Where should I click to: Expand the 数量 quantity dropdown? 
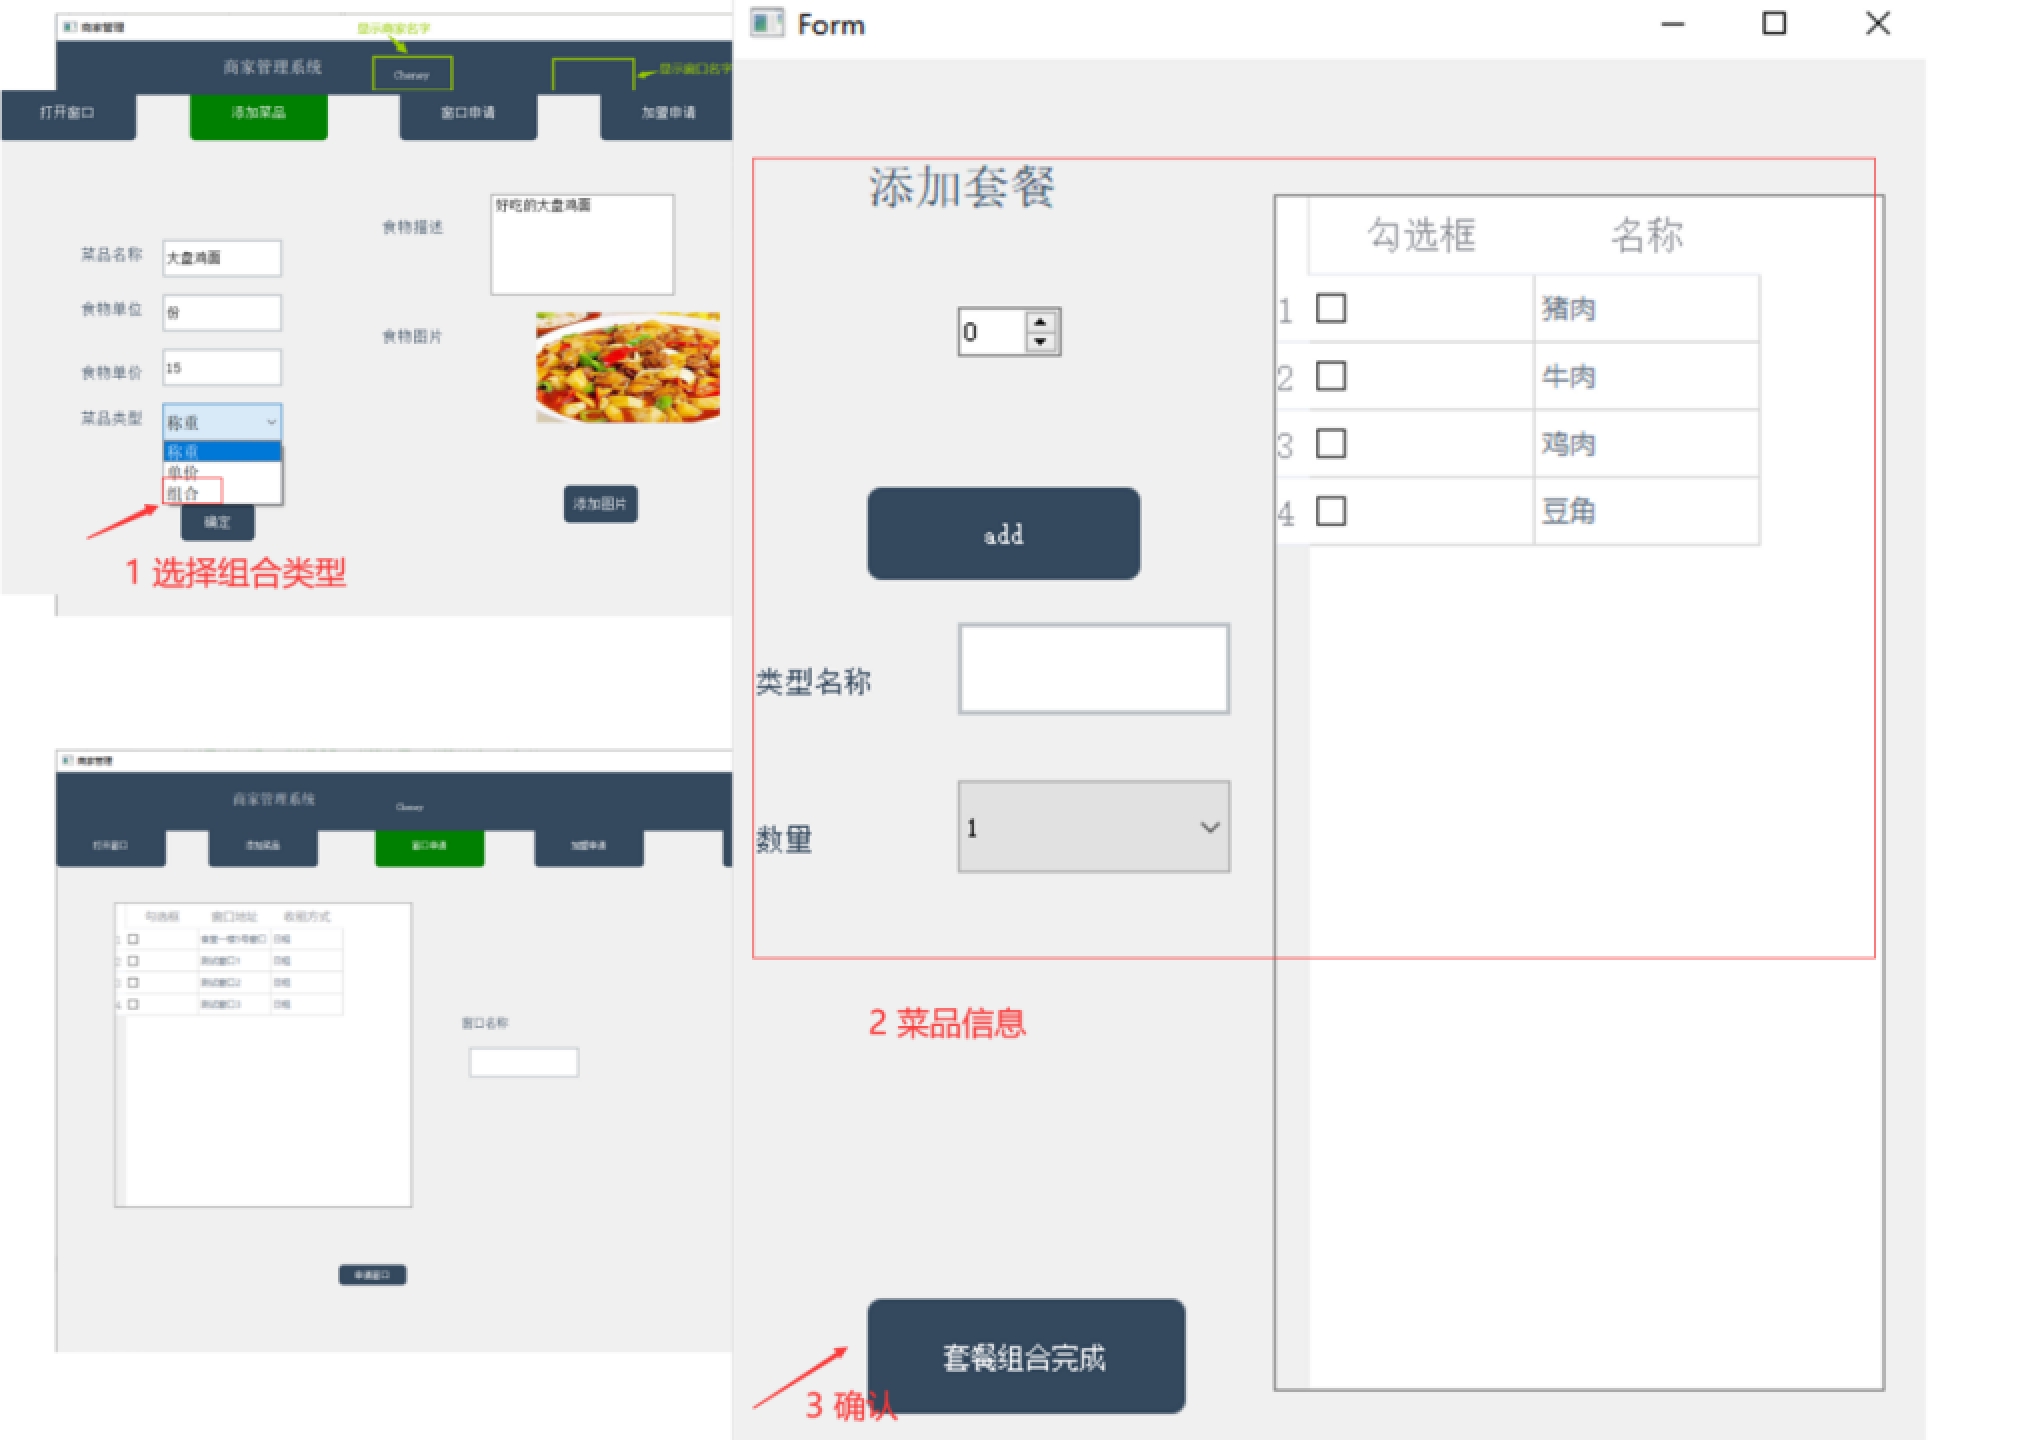coord(1093,827)
